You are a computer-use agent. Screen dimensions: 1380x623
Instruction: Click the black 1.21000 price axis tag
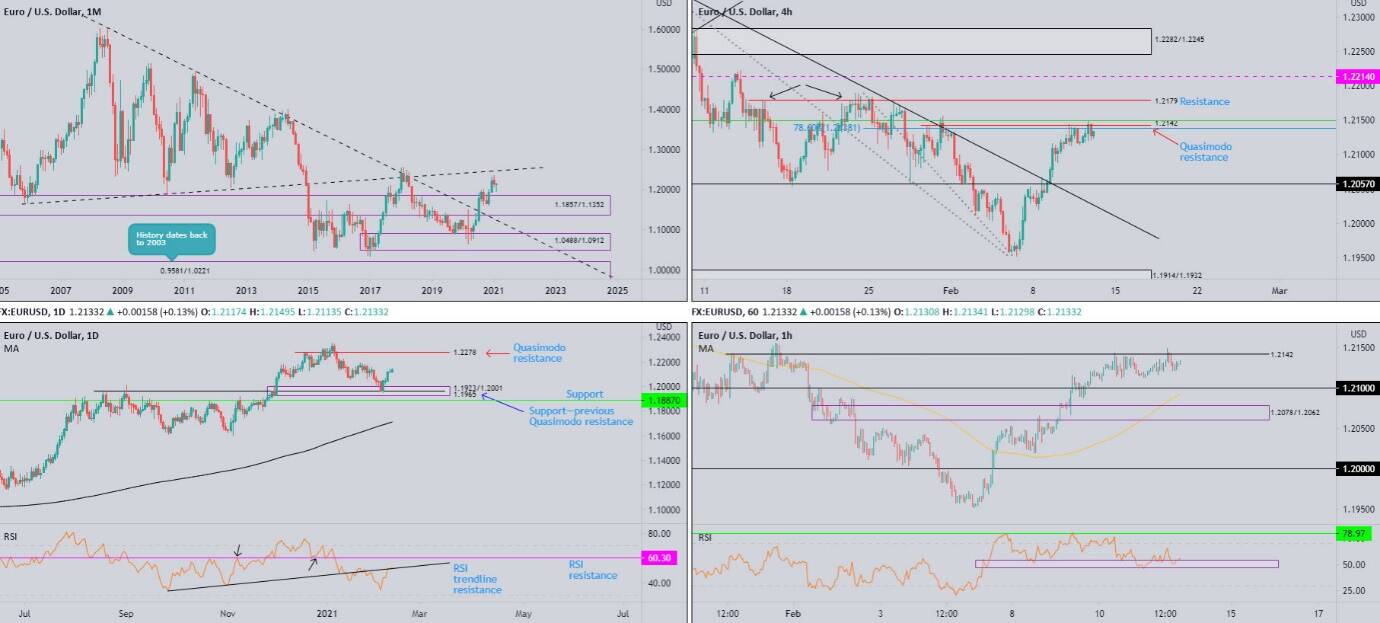(1358, 388)
